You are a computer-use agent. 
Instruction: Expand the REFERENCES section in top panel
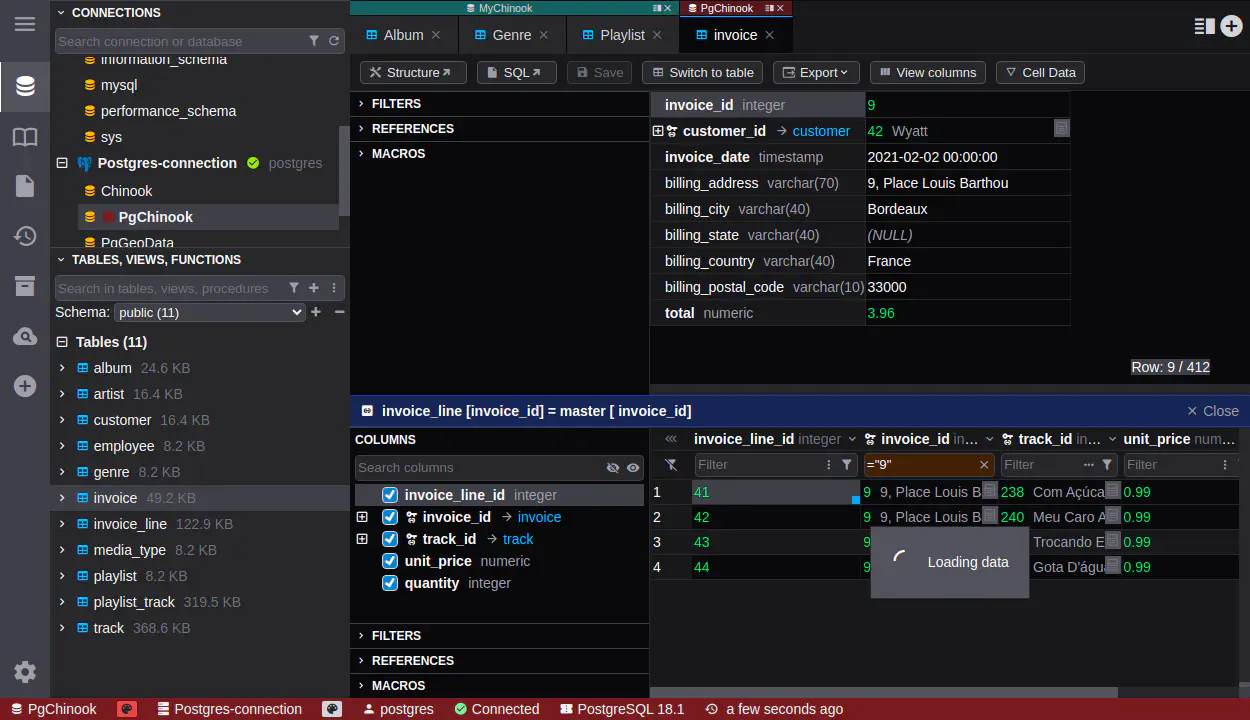coord(412,129)
